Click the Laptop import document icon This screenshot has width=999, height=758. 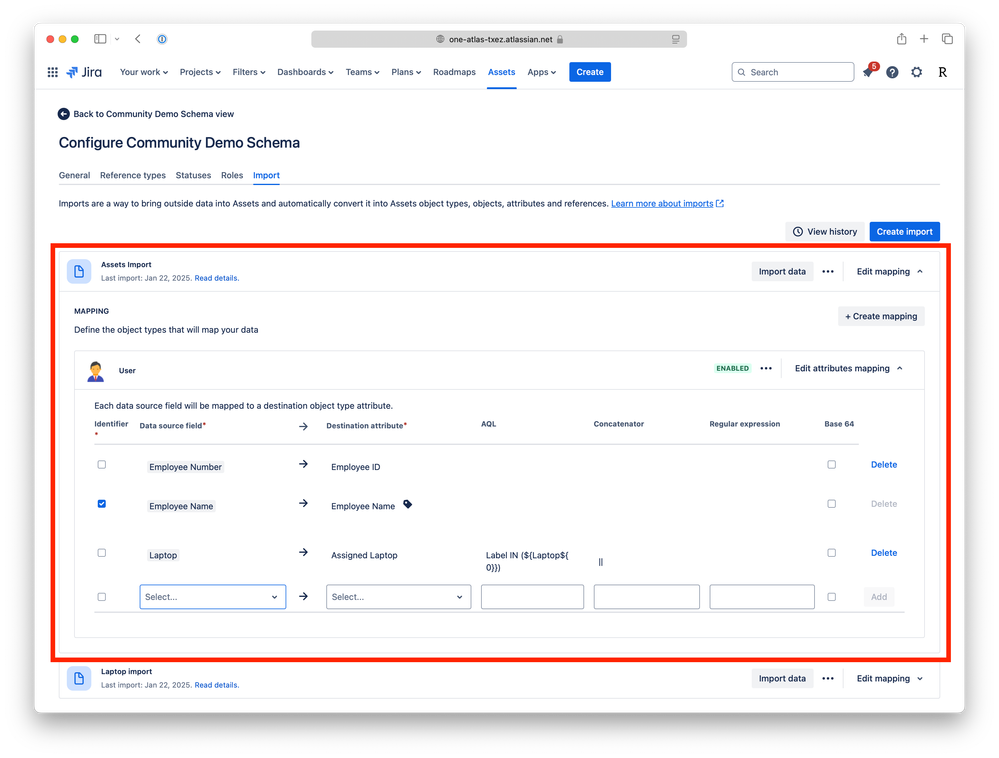click(x=79, y=678)
